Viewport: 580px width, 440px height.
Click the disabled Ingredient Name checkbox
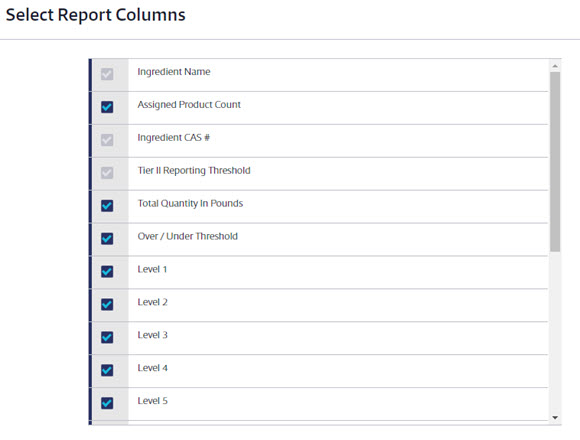pyautogui.click(x=107, y=74)
